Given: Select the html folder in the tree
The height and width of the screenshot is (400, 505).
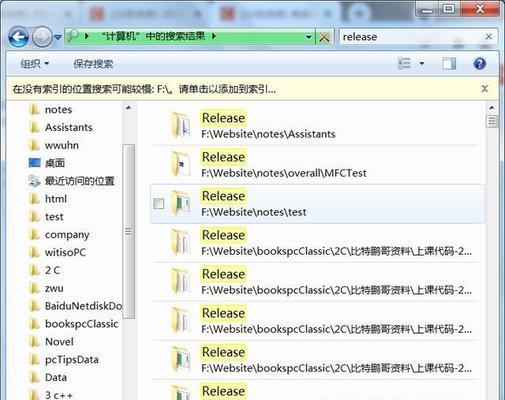Looking at the screenshot, I should point(56,199).
